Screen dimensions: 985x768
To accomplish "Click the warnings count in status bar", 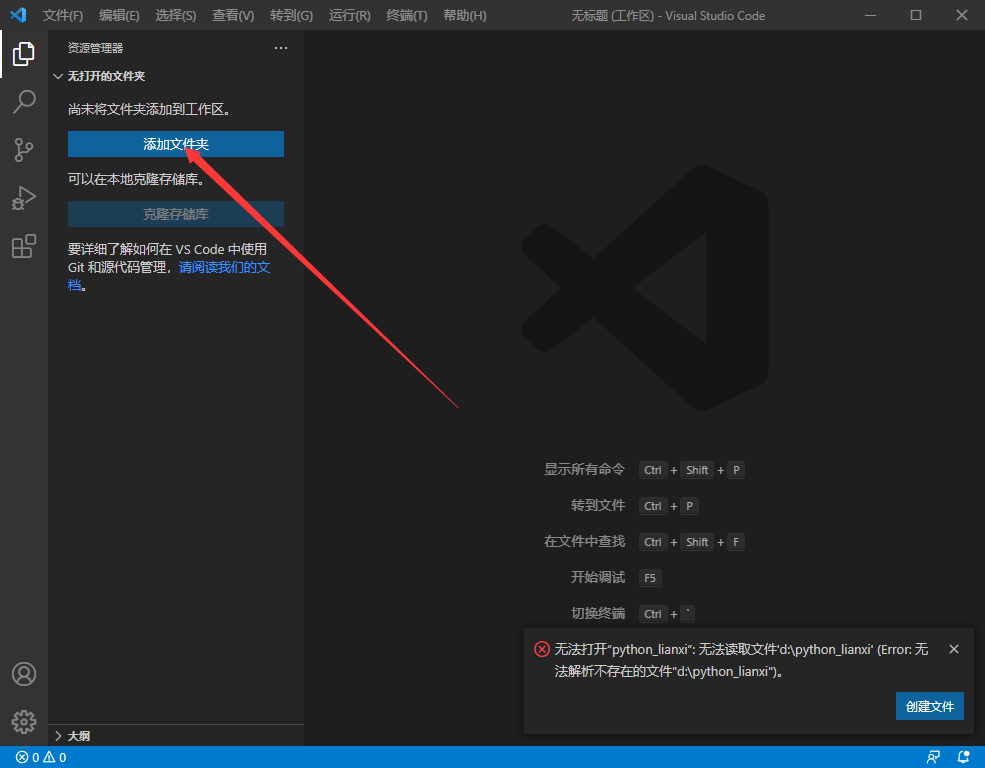I will (x=55, y=757).
